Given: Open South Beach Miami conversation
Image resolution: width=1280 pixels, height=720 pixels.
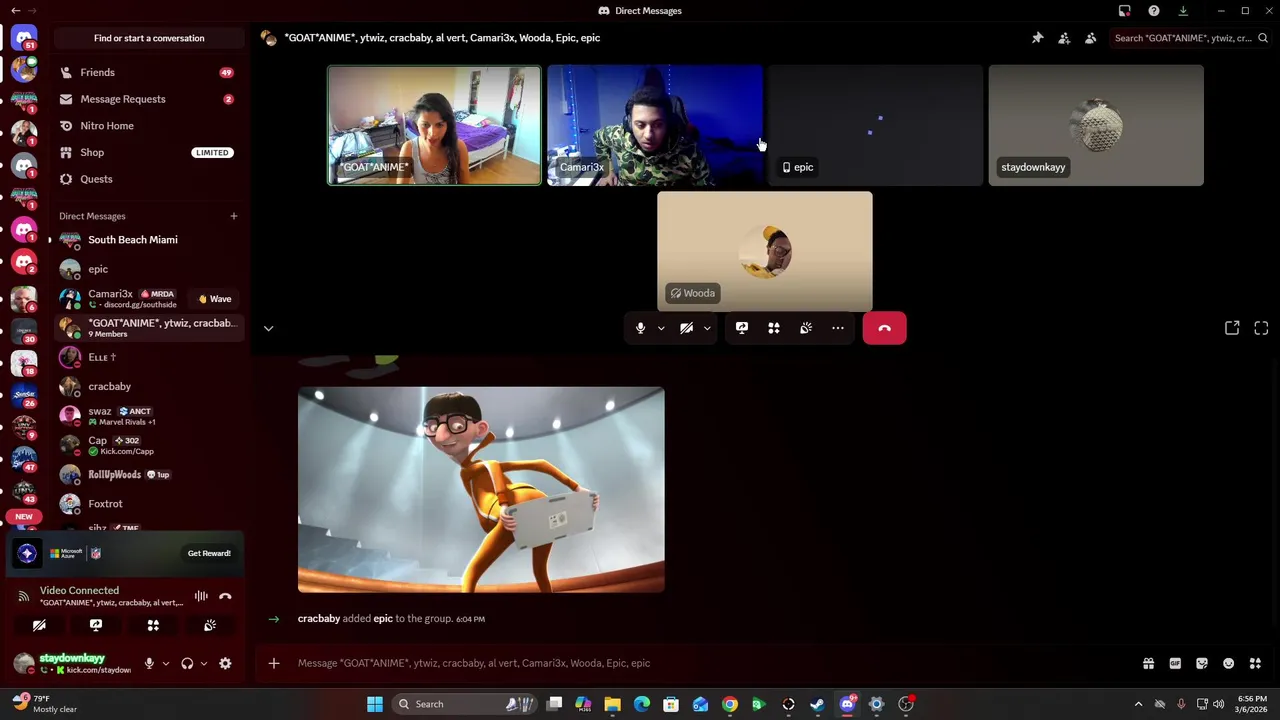Looking at the screenshot, I should pyautogui.click(x=149, y=240).
